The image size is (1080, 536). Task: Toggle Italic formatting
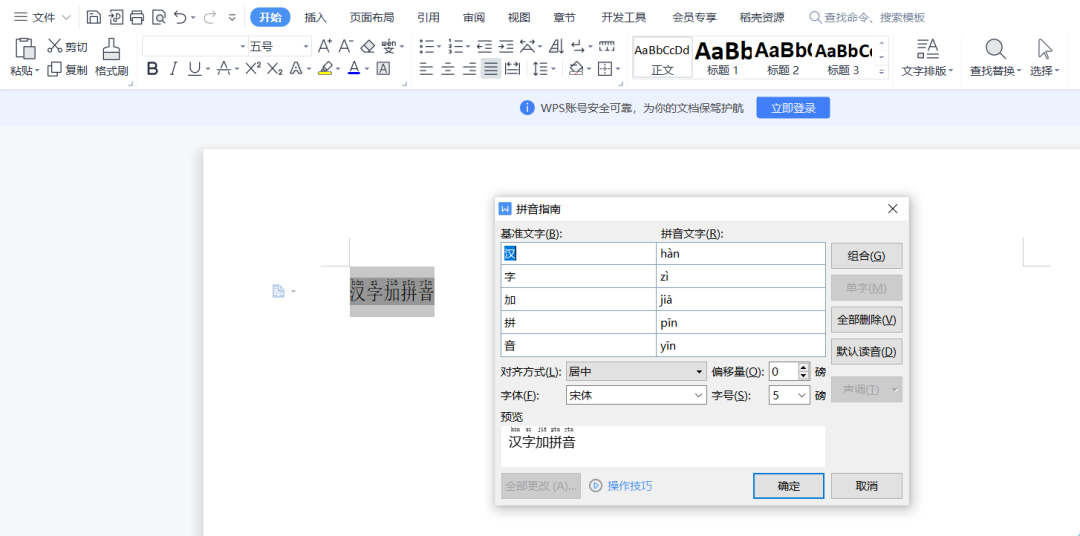tap(174, 69)
